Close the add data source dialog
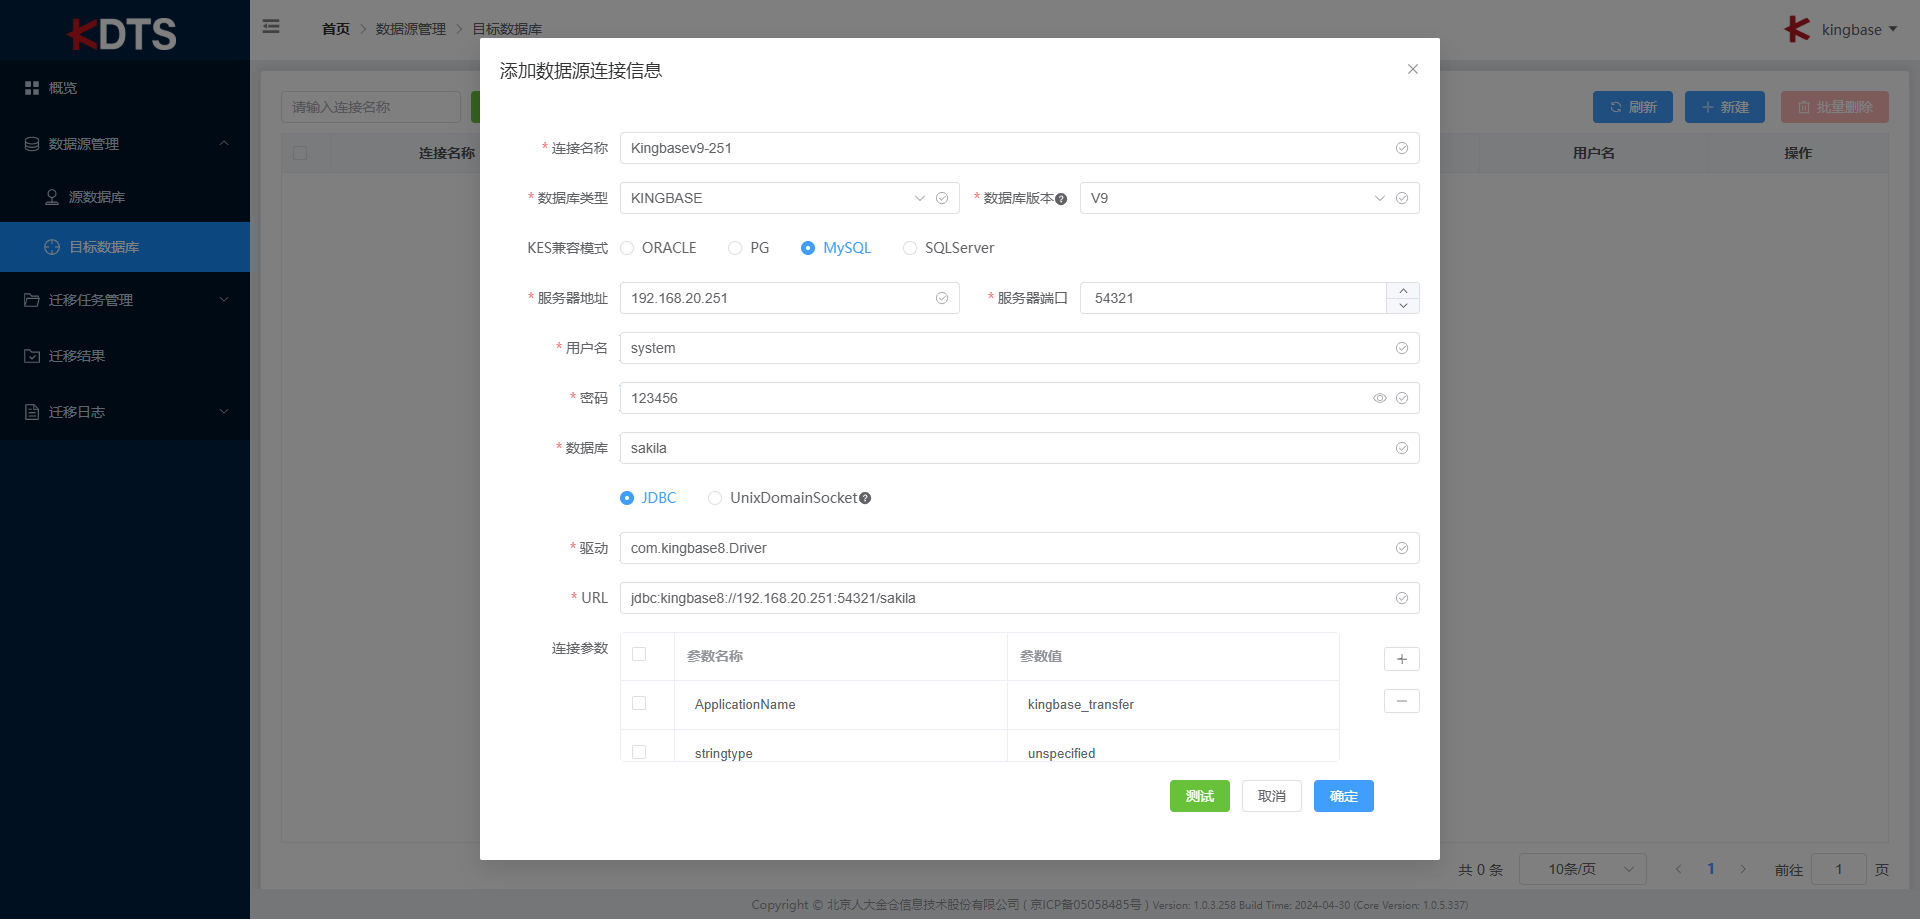Image resolution: width=1920 pixels, height=919 pixels. [x=1412, y=69]
